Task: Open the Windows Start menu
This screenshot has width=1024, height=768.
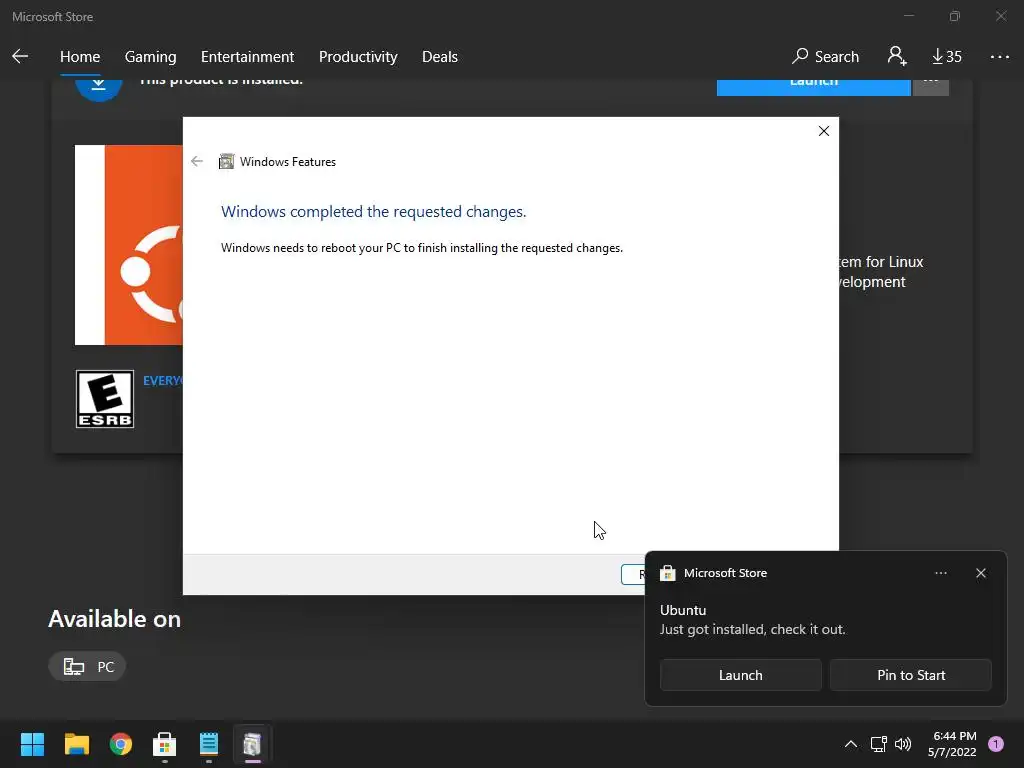Action: [32, 744]
